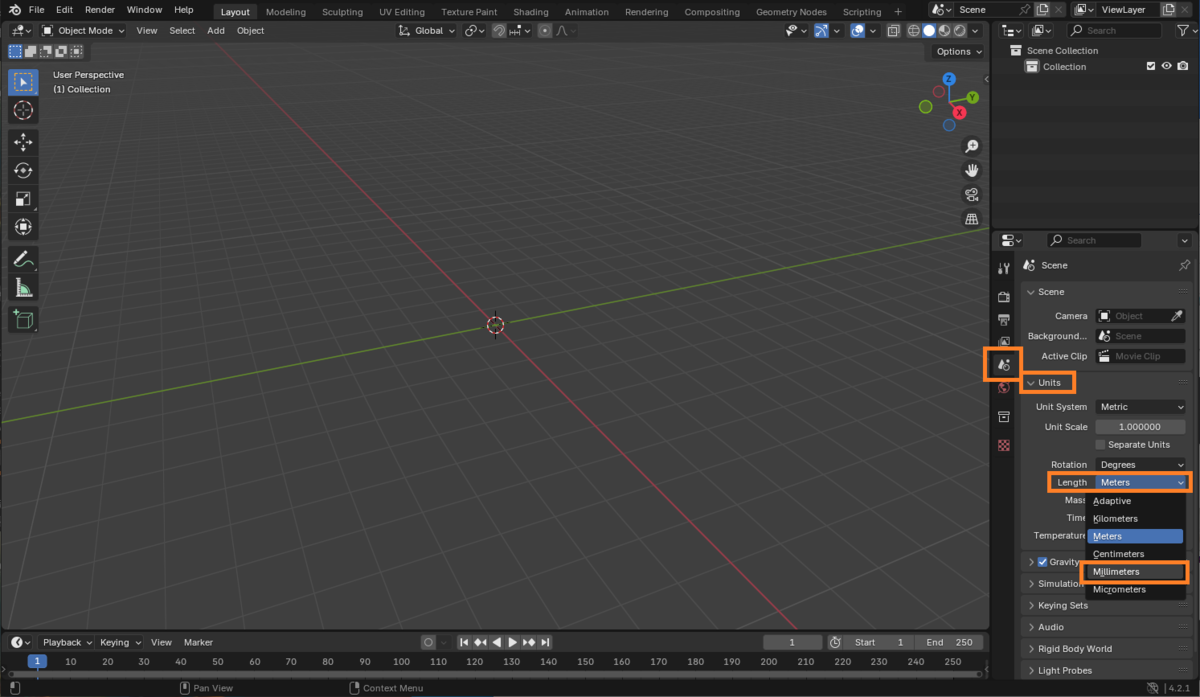Click the pin icon in Scene header
Screen dimensions: 1200x697
tap(1185, 265)
